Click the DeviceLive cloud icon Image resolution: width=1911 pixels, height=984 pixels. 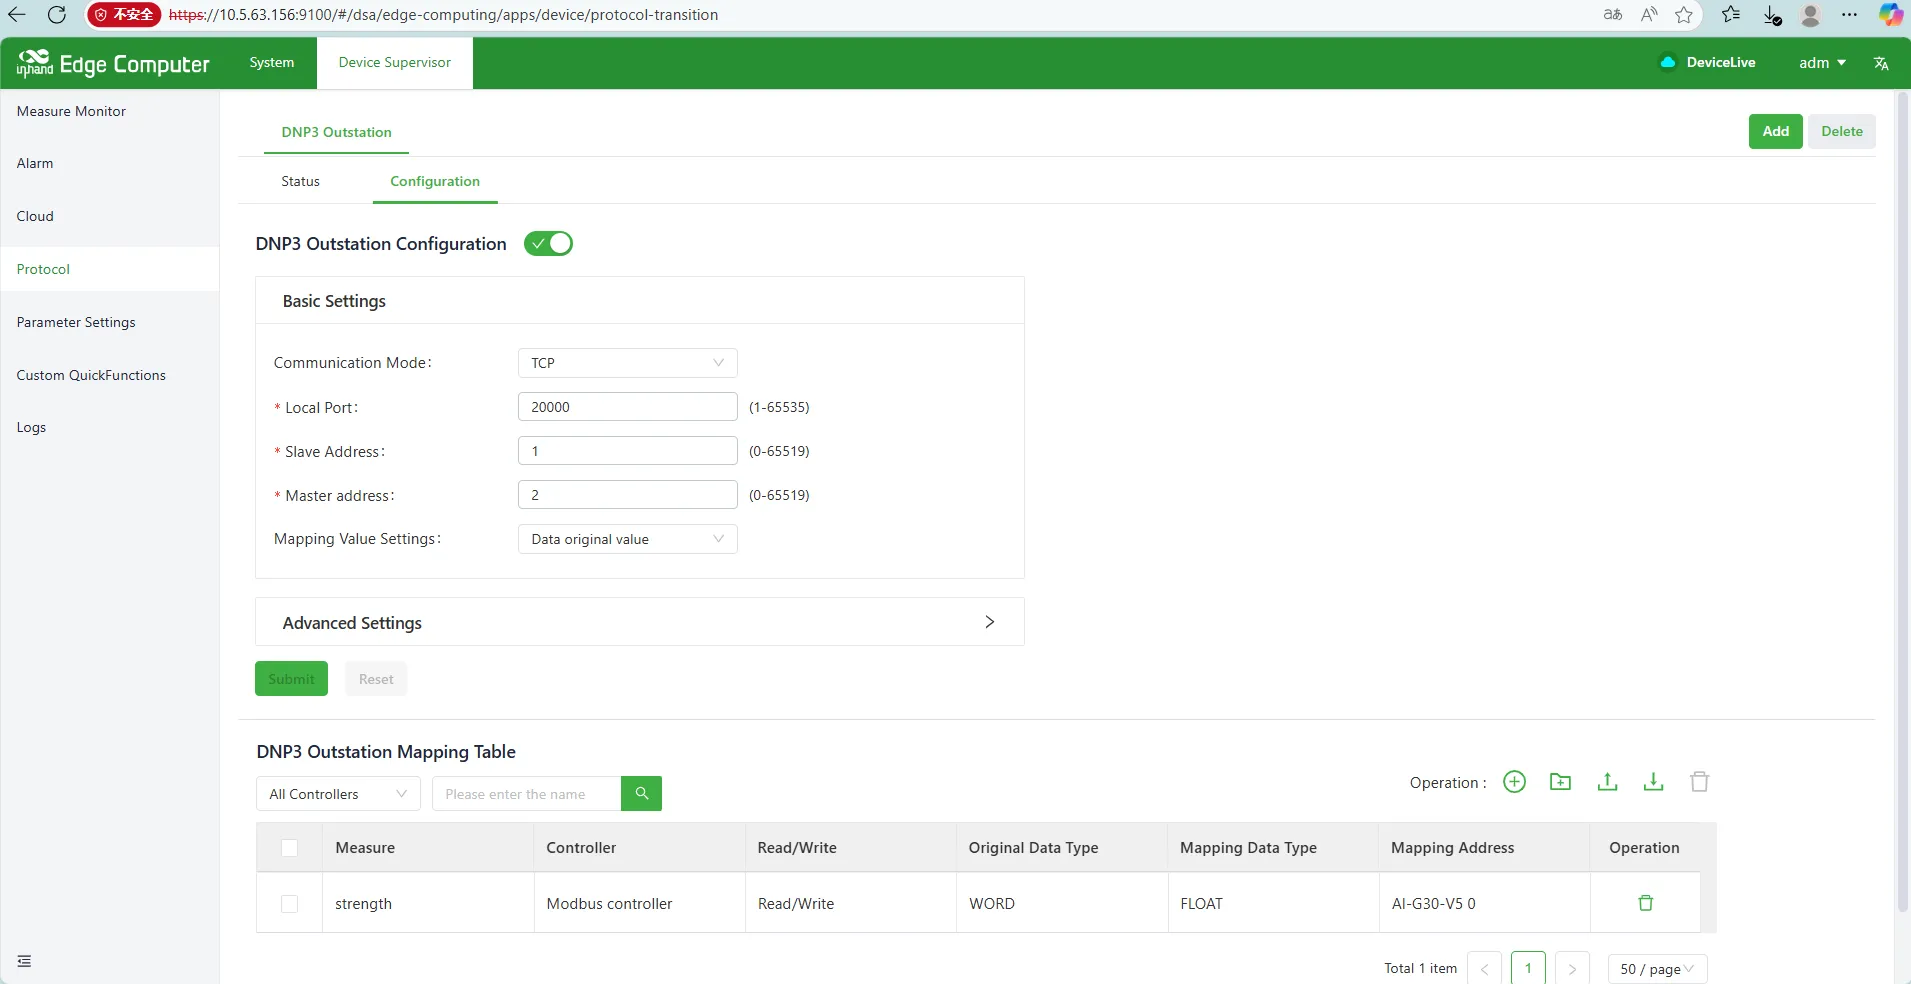(x=1667, y=62)
